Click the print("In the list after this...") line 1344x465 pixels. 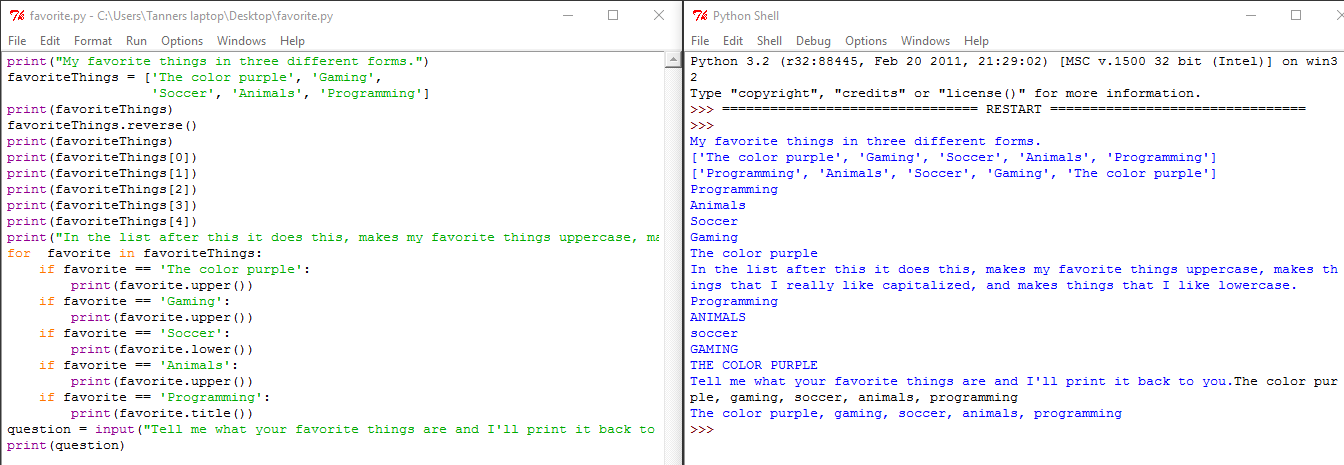tap(333, 237)
